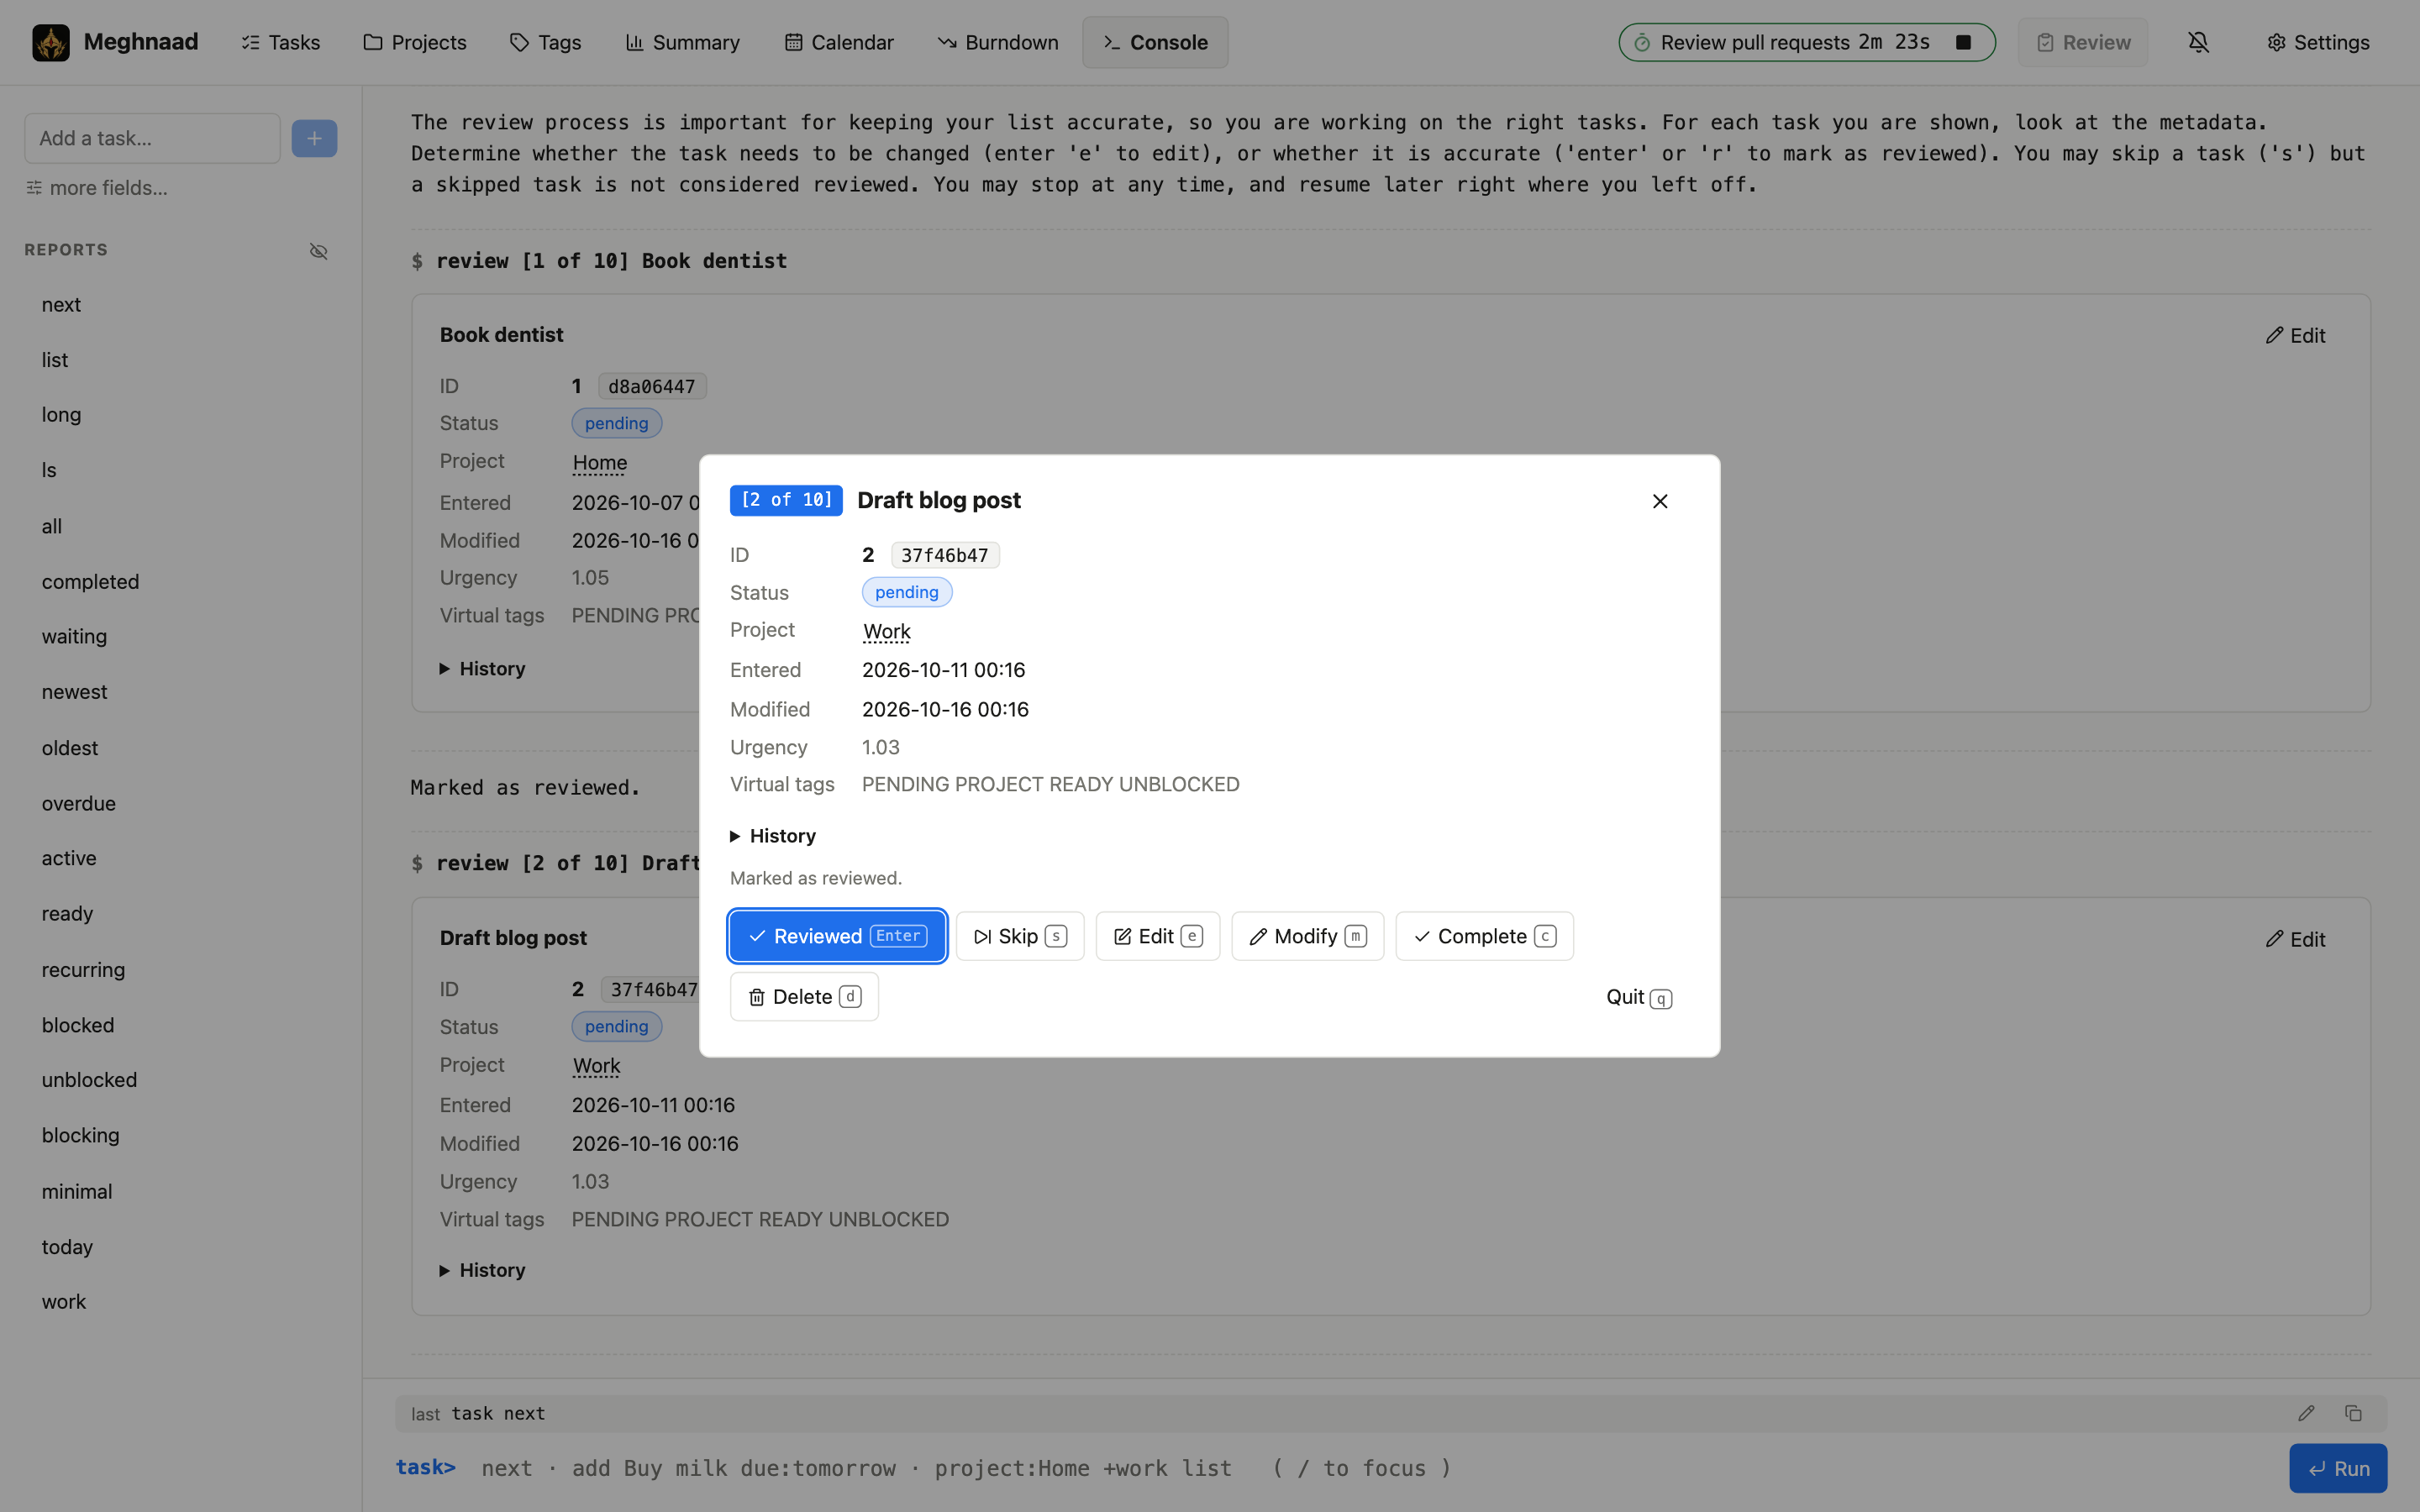Click Edit on the Book dentist card

point(2296,336)
